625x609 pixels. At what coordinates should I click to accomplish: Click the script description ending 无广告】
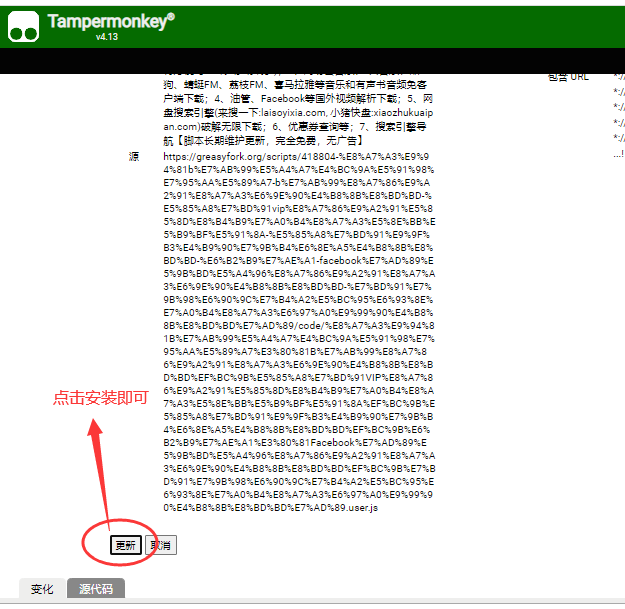tap(298, 108)
